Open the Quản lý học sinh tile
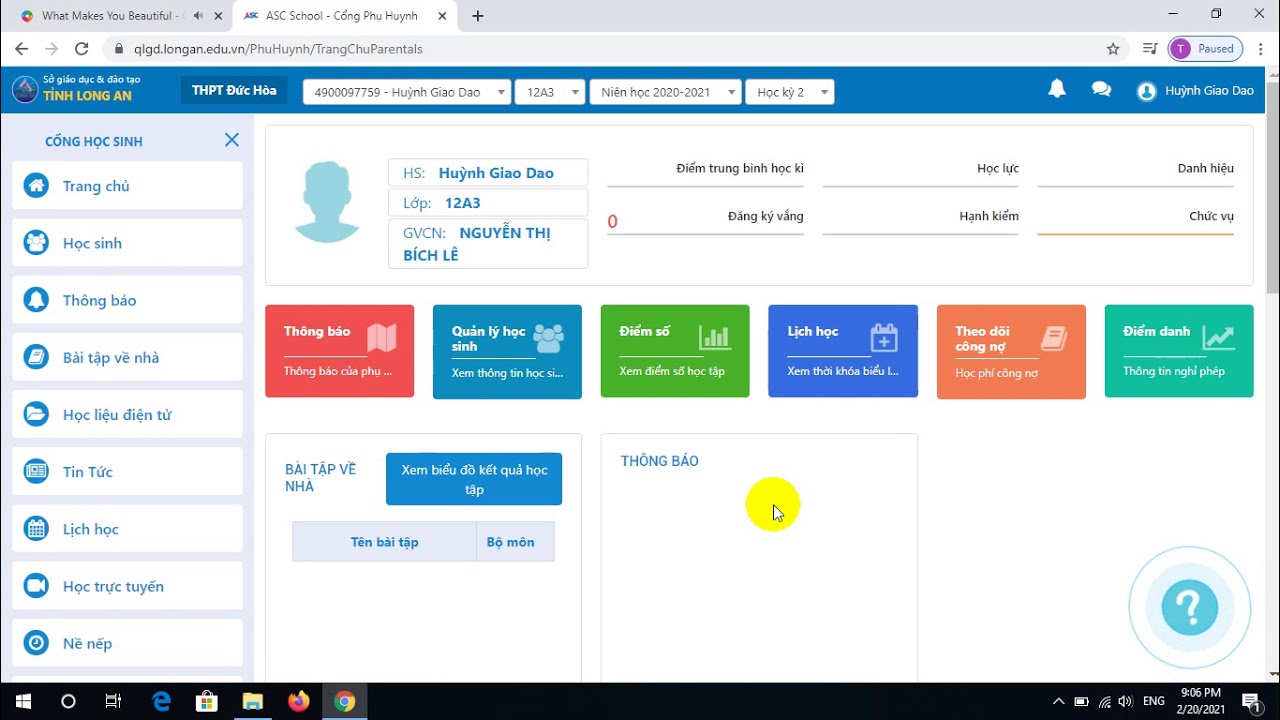The image size is (1280, 720). point(507,352)
